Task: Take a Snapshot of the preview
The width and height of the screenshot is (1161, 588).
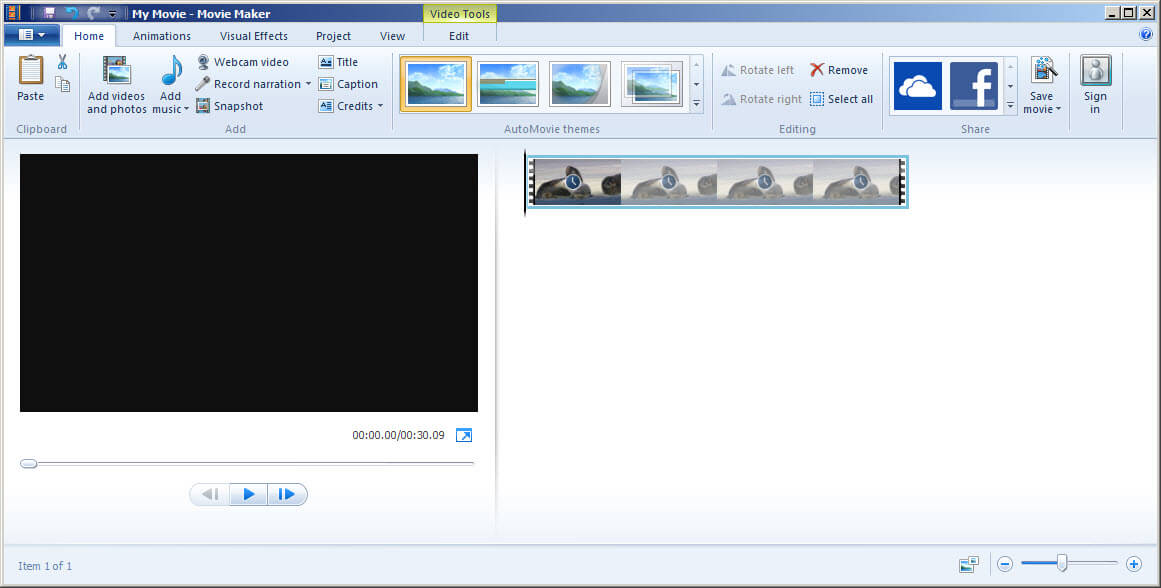Action: [230, 106]
